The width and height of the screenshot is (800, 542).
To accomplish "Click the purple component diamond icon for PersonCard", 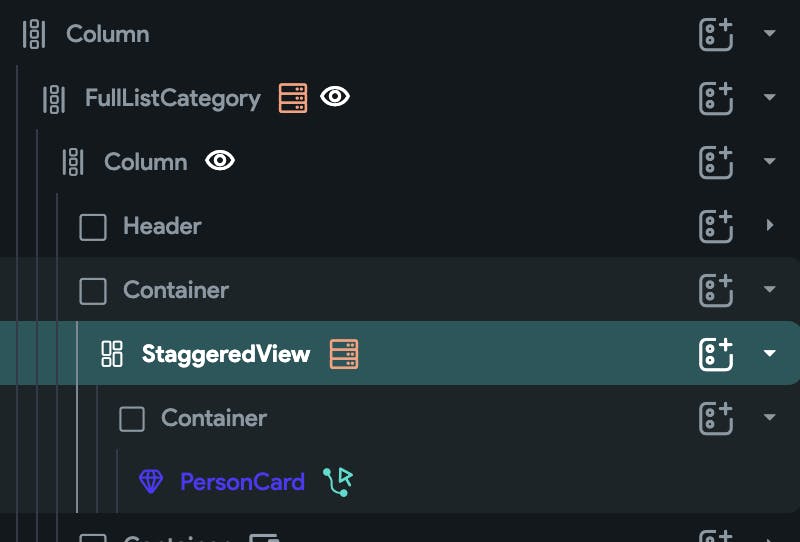I will (x=151, y=482).
